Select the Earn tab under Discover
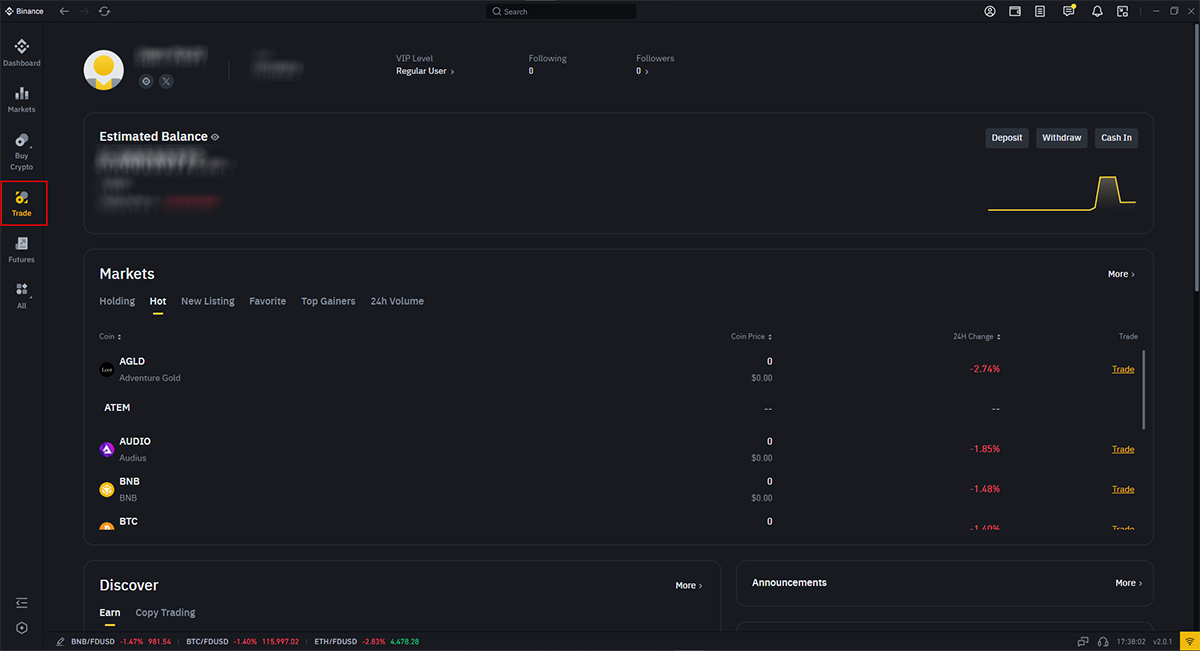Viewport: 1200px width, 651px height. (x=110, y=613)
